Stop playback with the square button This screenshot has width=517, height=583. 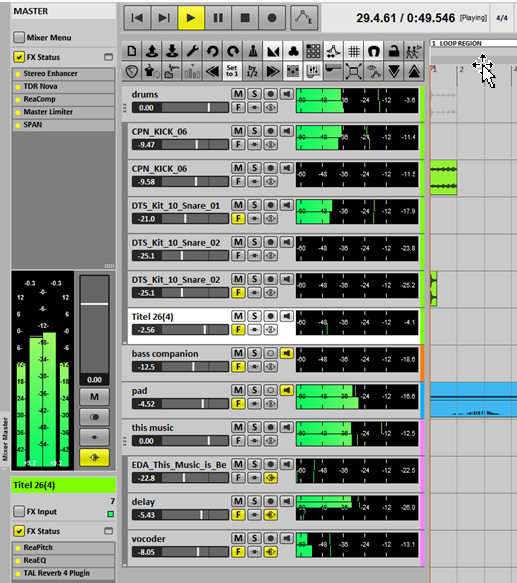pyautogui.click(x=245, y=17)
